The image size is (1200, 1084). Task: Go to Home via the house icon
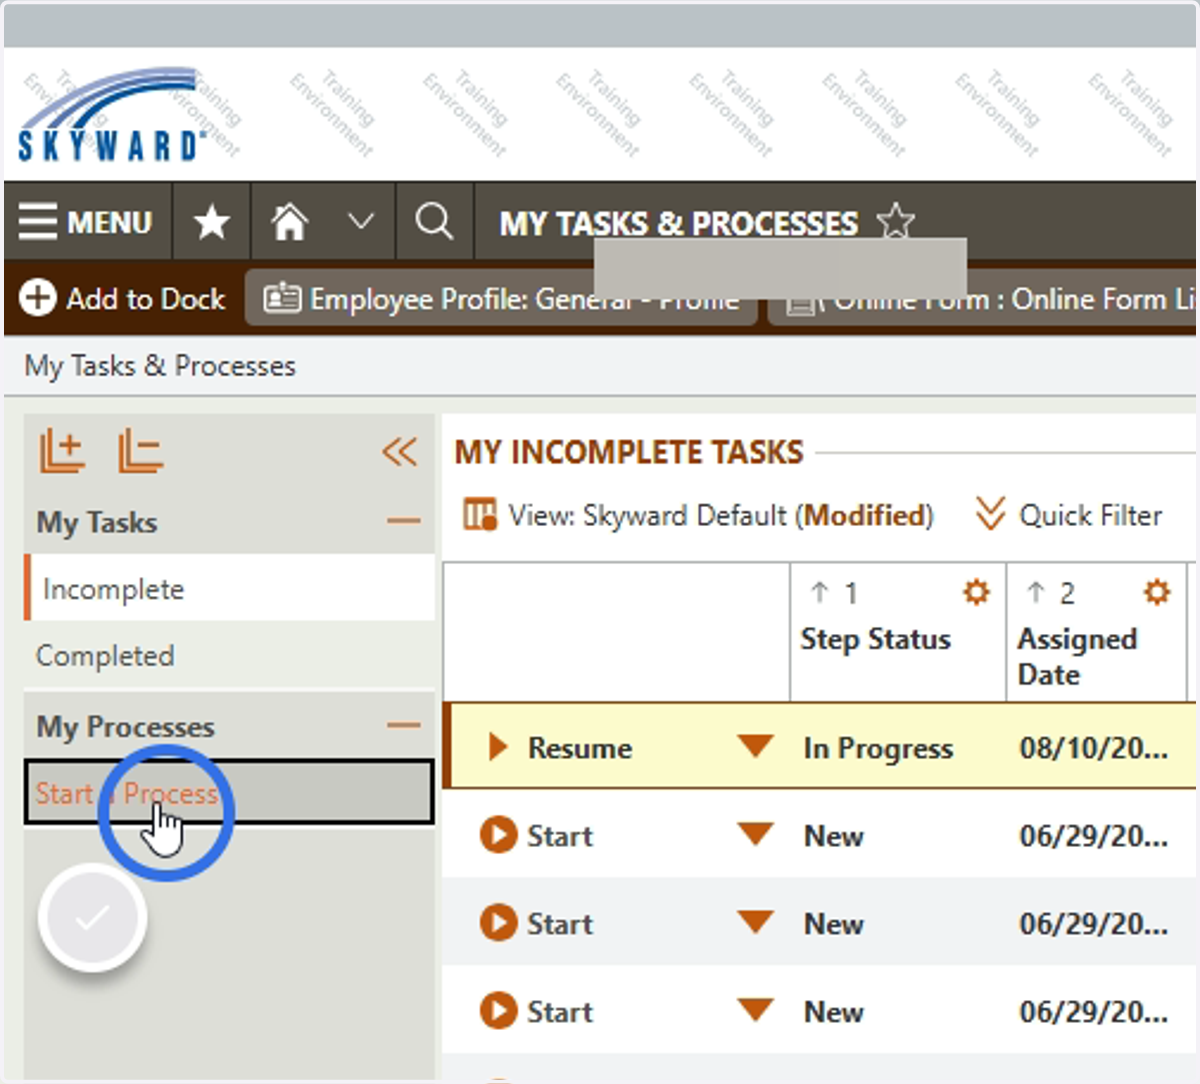(x=289, y=221)
